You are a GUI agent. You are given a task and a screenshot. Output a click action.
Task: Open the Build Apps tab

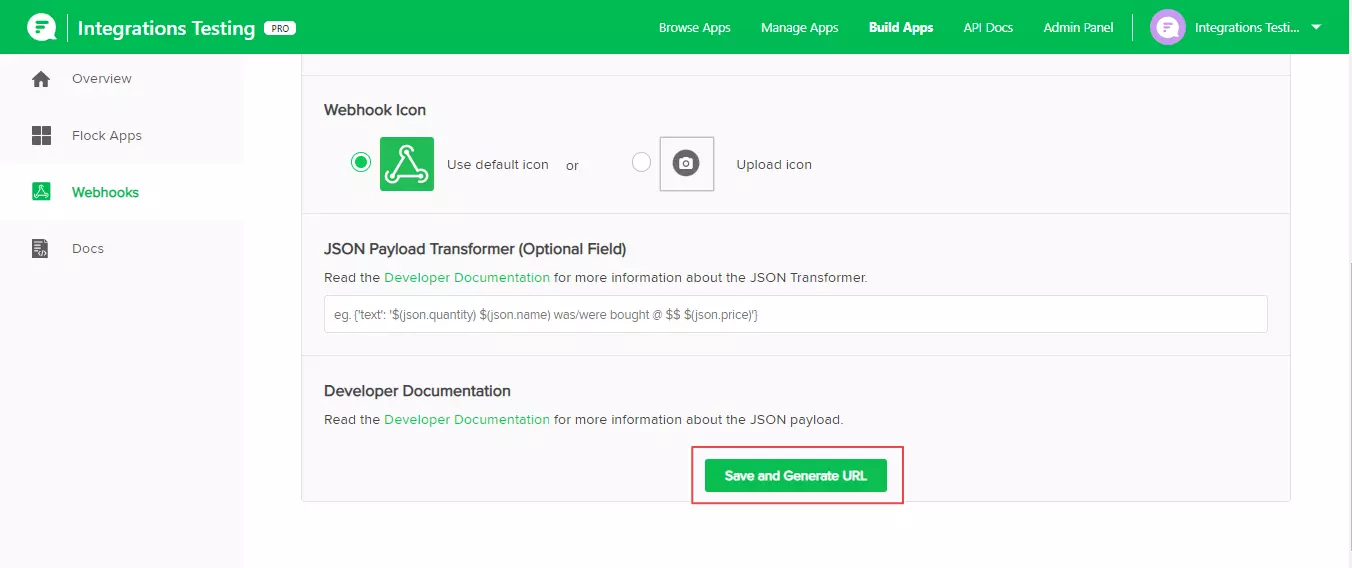tap(900, 28)
